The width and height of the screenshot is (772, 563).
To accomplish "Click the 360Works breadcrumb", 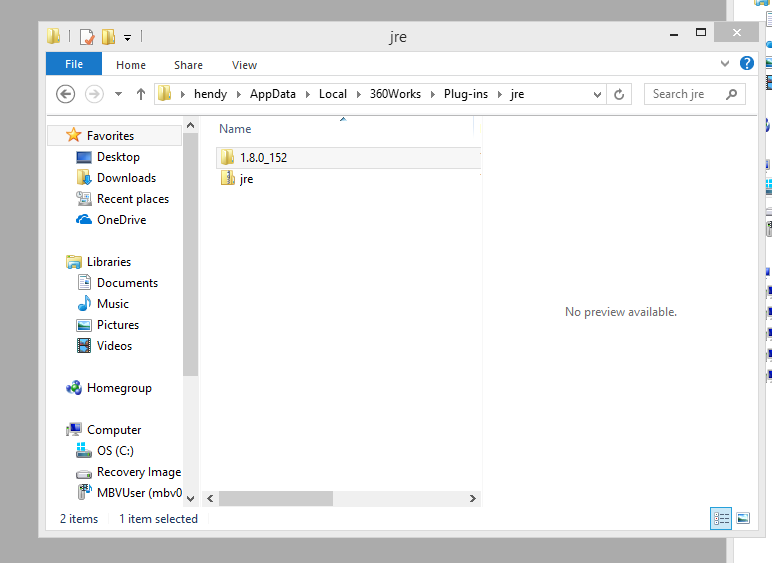I will click(395, 94).
